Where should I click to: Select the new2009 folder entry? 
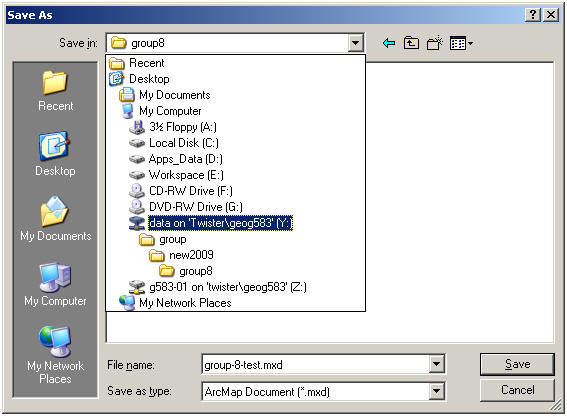tap(182, 255)
